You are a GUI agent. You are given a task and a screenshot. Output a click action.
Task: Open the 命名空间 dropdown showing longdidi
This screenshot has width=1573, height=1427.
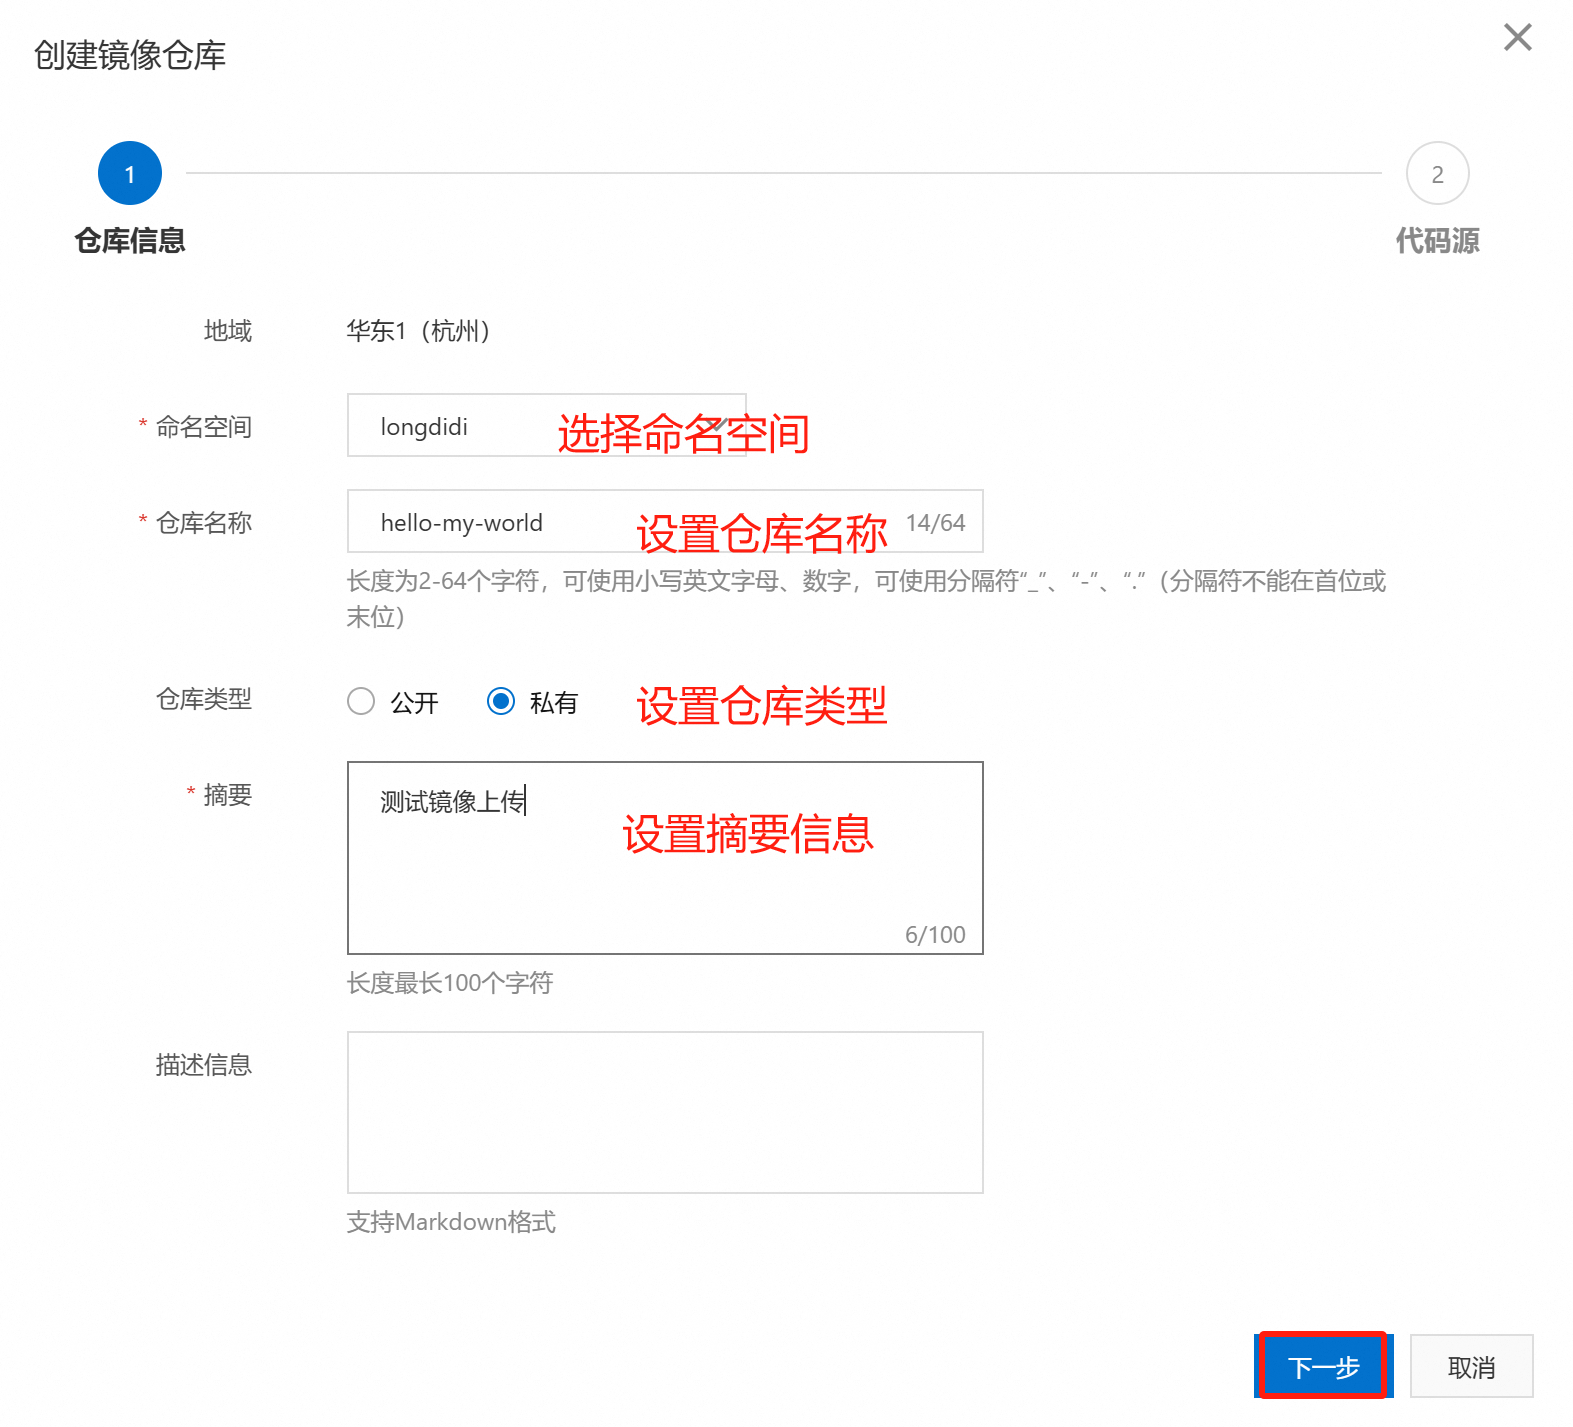click(546, 425)
